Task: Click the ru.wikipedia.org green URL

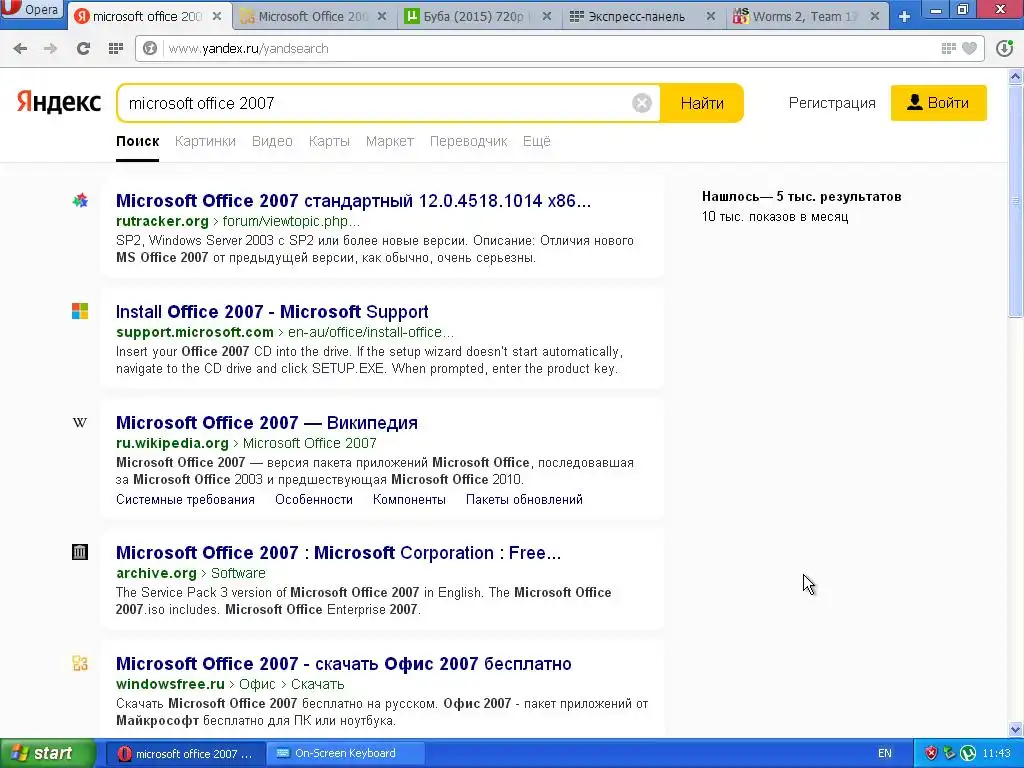Action: (x=172, y=443)
